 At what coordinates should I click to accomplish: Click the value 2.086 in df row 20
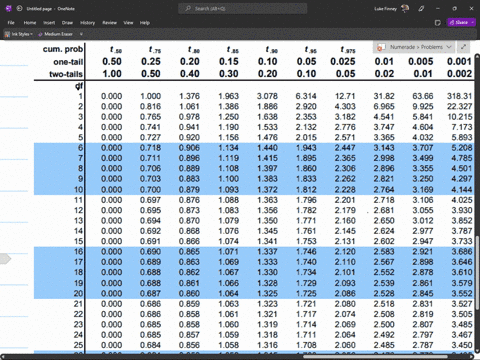345,293
